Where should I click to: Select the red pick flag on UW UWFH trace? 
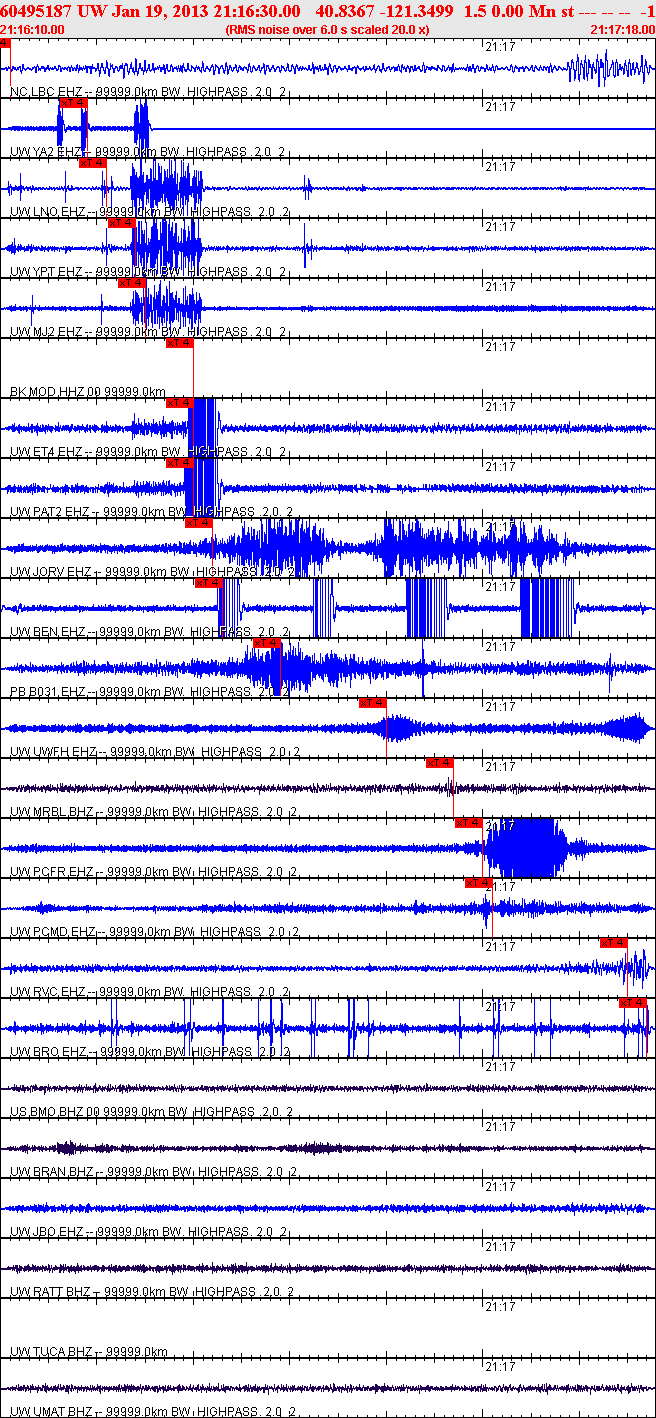tap(372, 703)
